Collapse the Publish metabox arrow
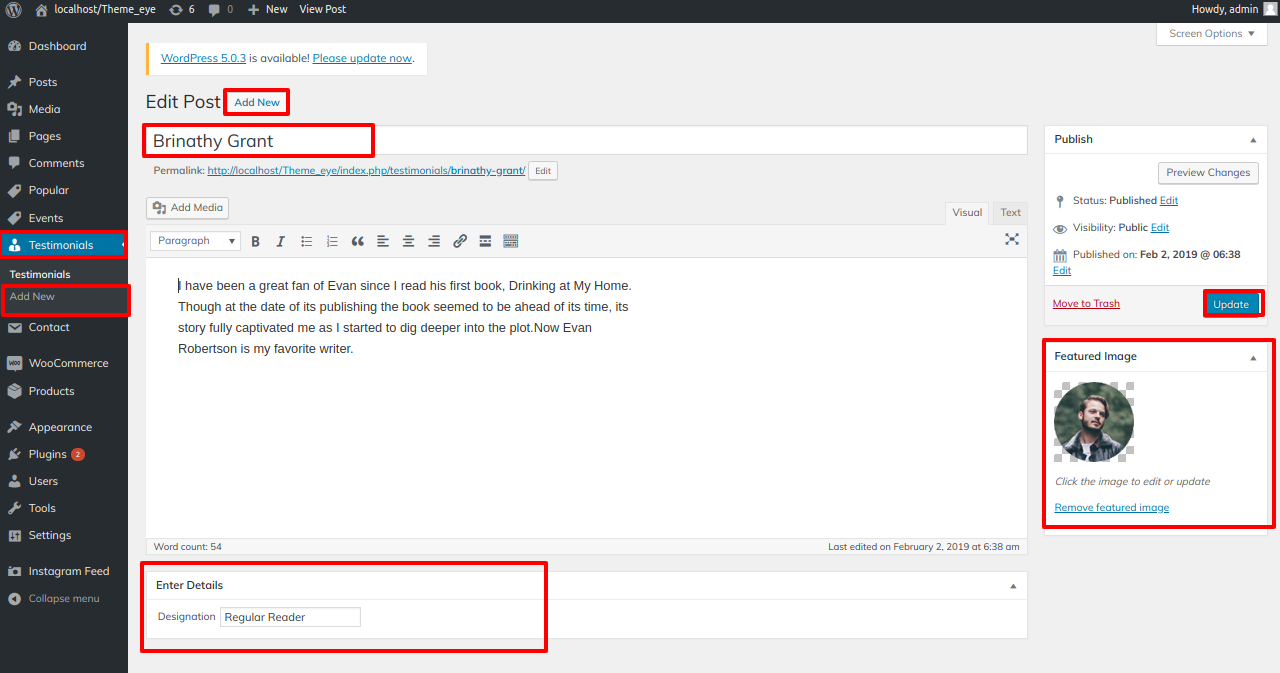This screenshot has width=1280, height=673. [x=1253, y=140]
